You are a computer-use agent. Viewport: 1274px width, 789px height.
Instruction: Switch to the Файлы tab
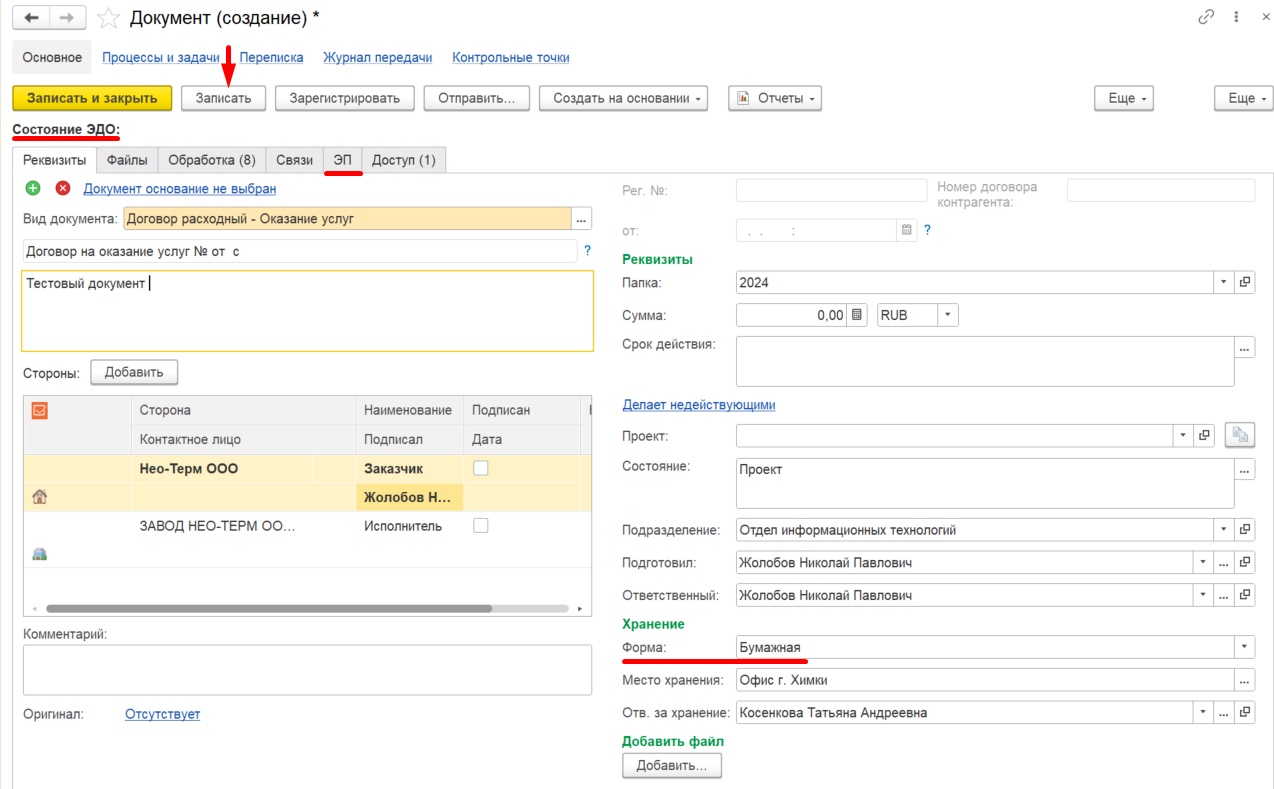tap(127, 160)
